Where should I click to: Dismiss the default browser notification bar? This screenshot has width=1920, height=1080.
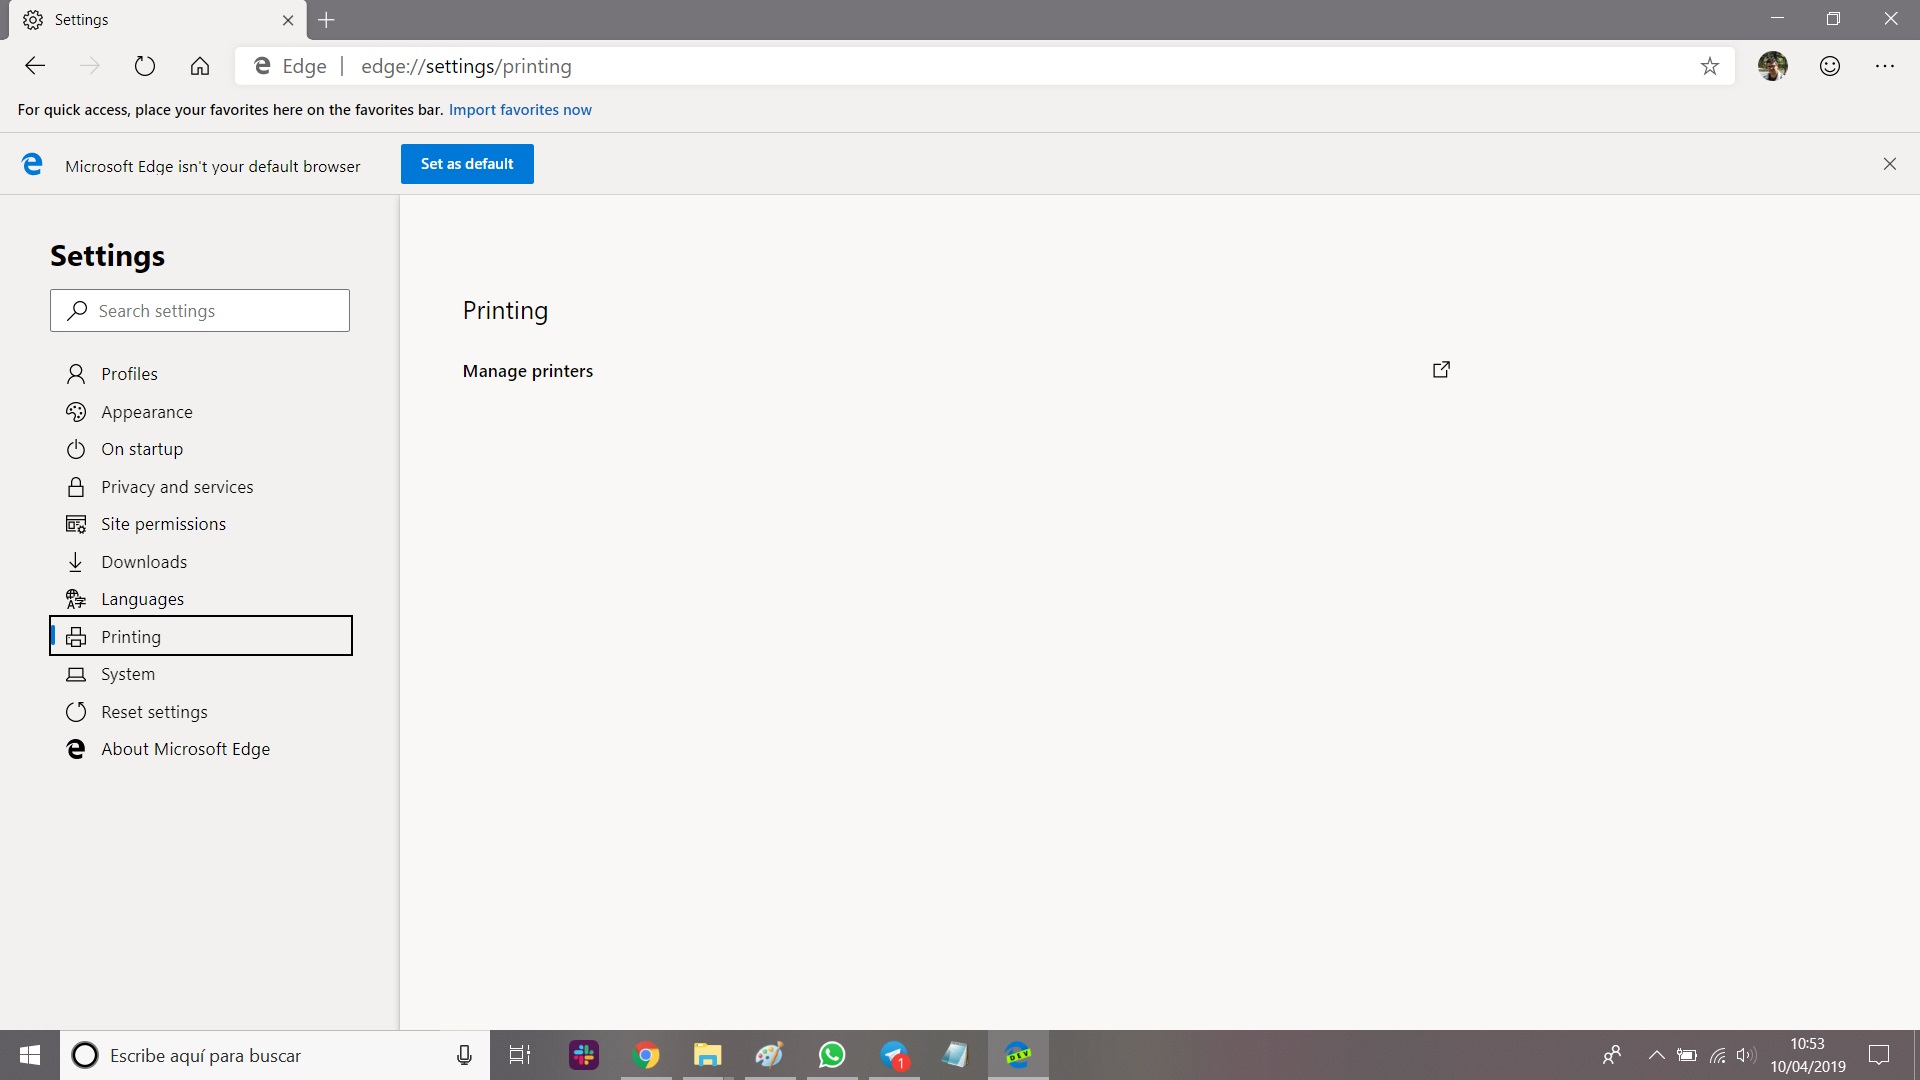tap(1889, 164)
